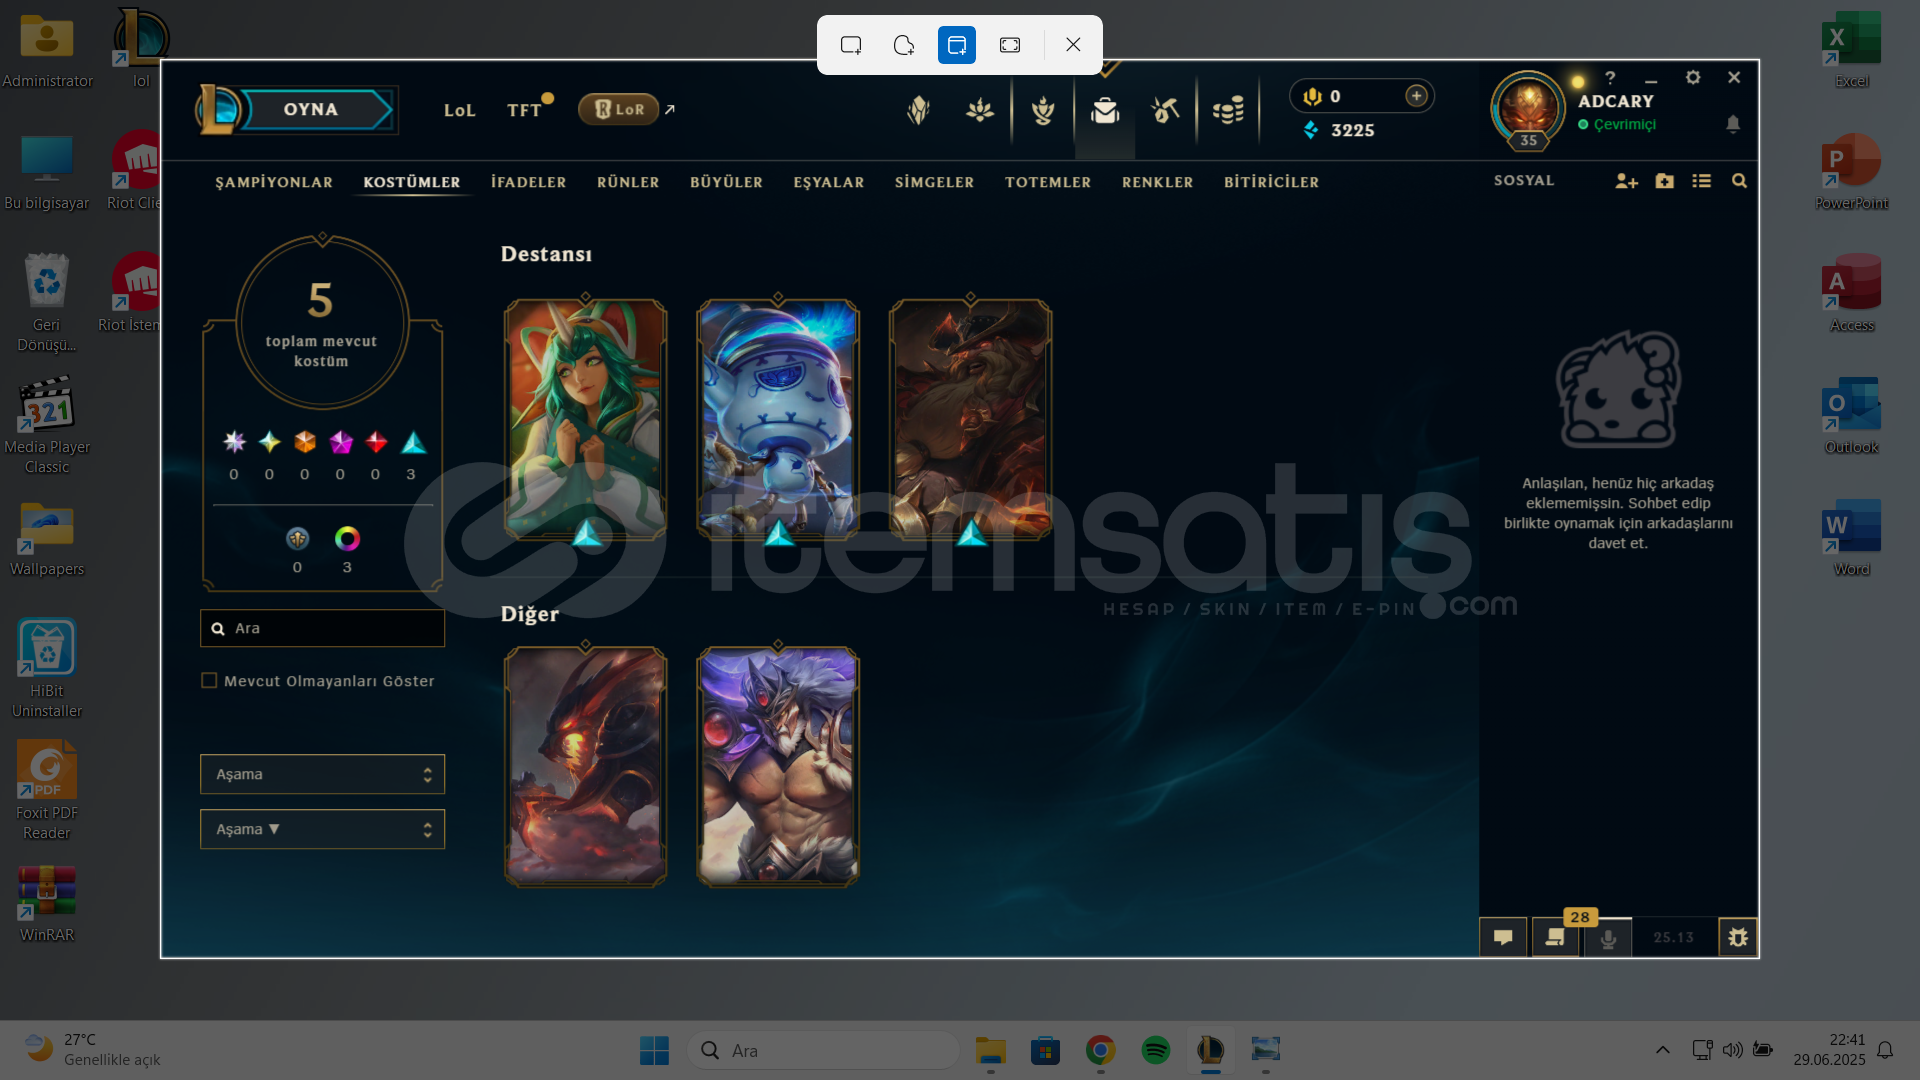Open the Excel desktop shortcut

point(1851,50)
